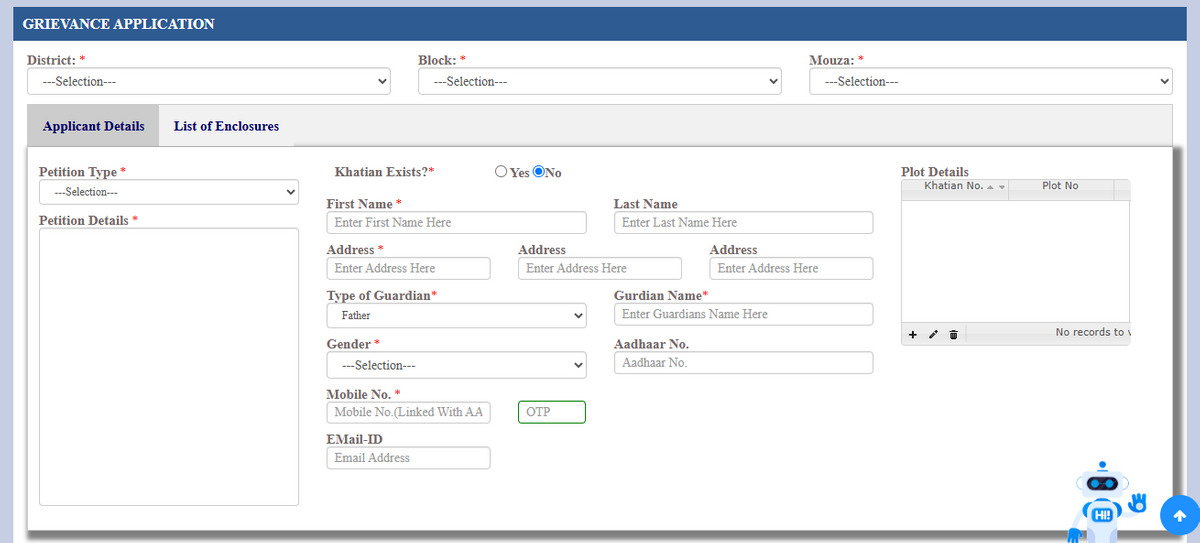Expand the Block selection dropdown
1200x543 pixels.
point(599,82)
